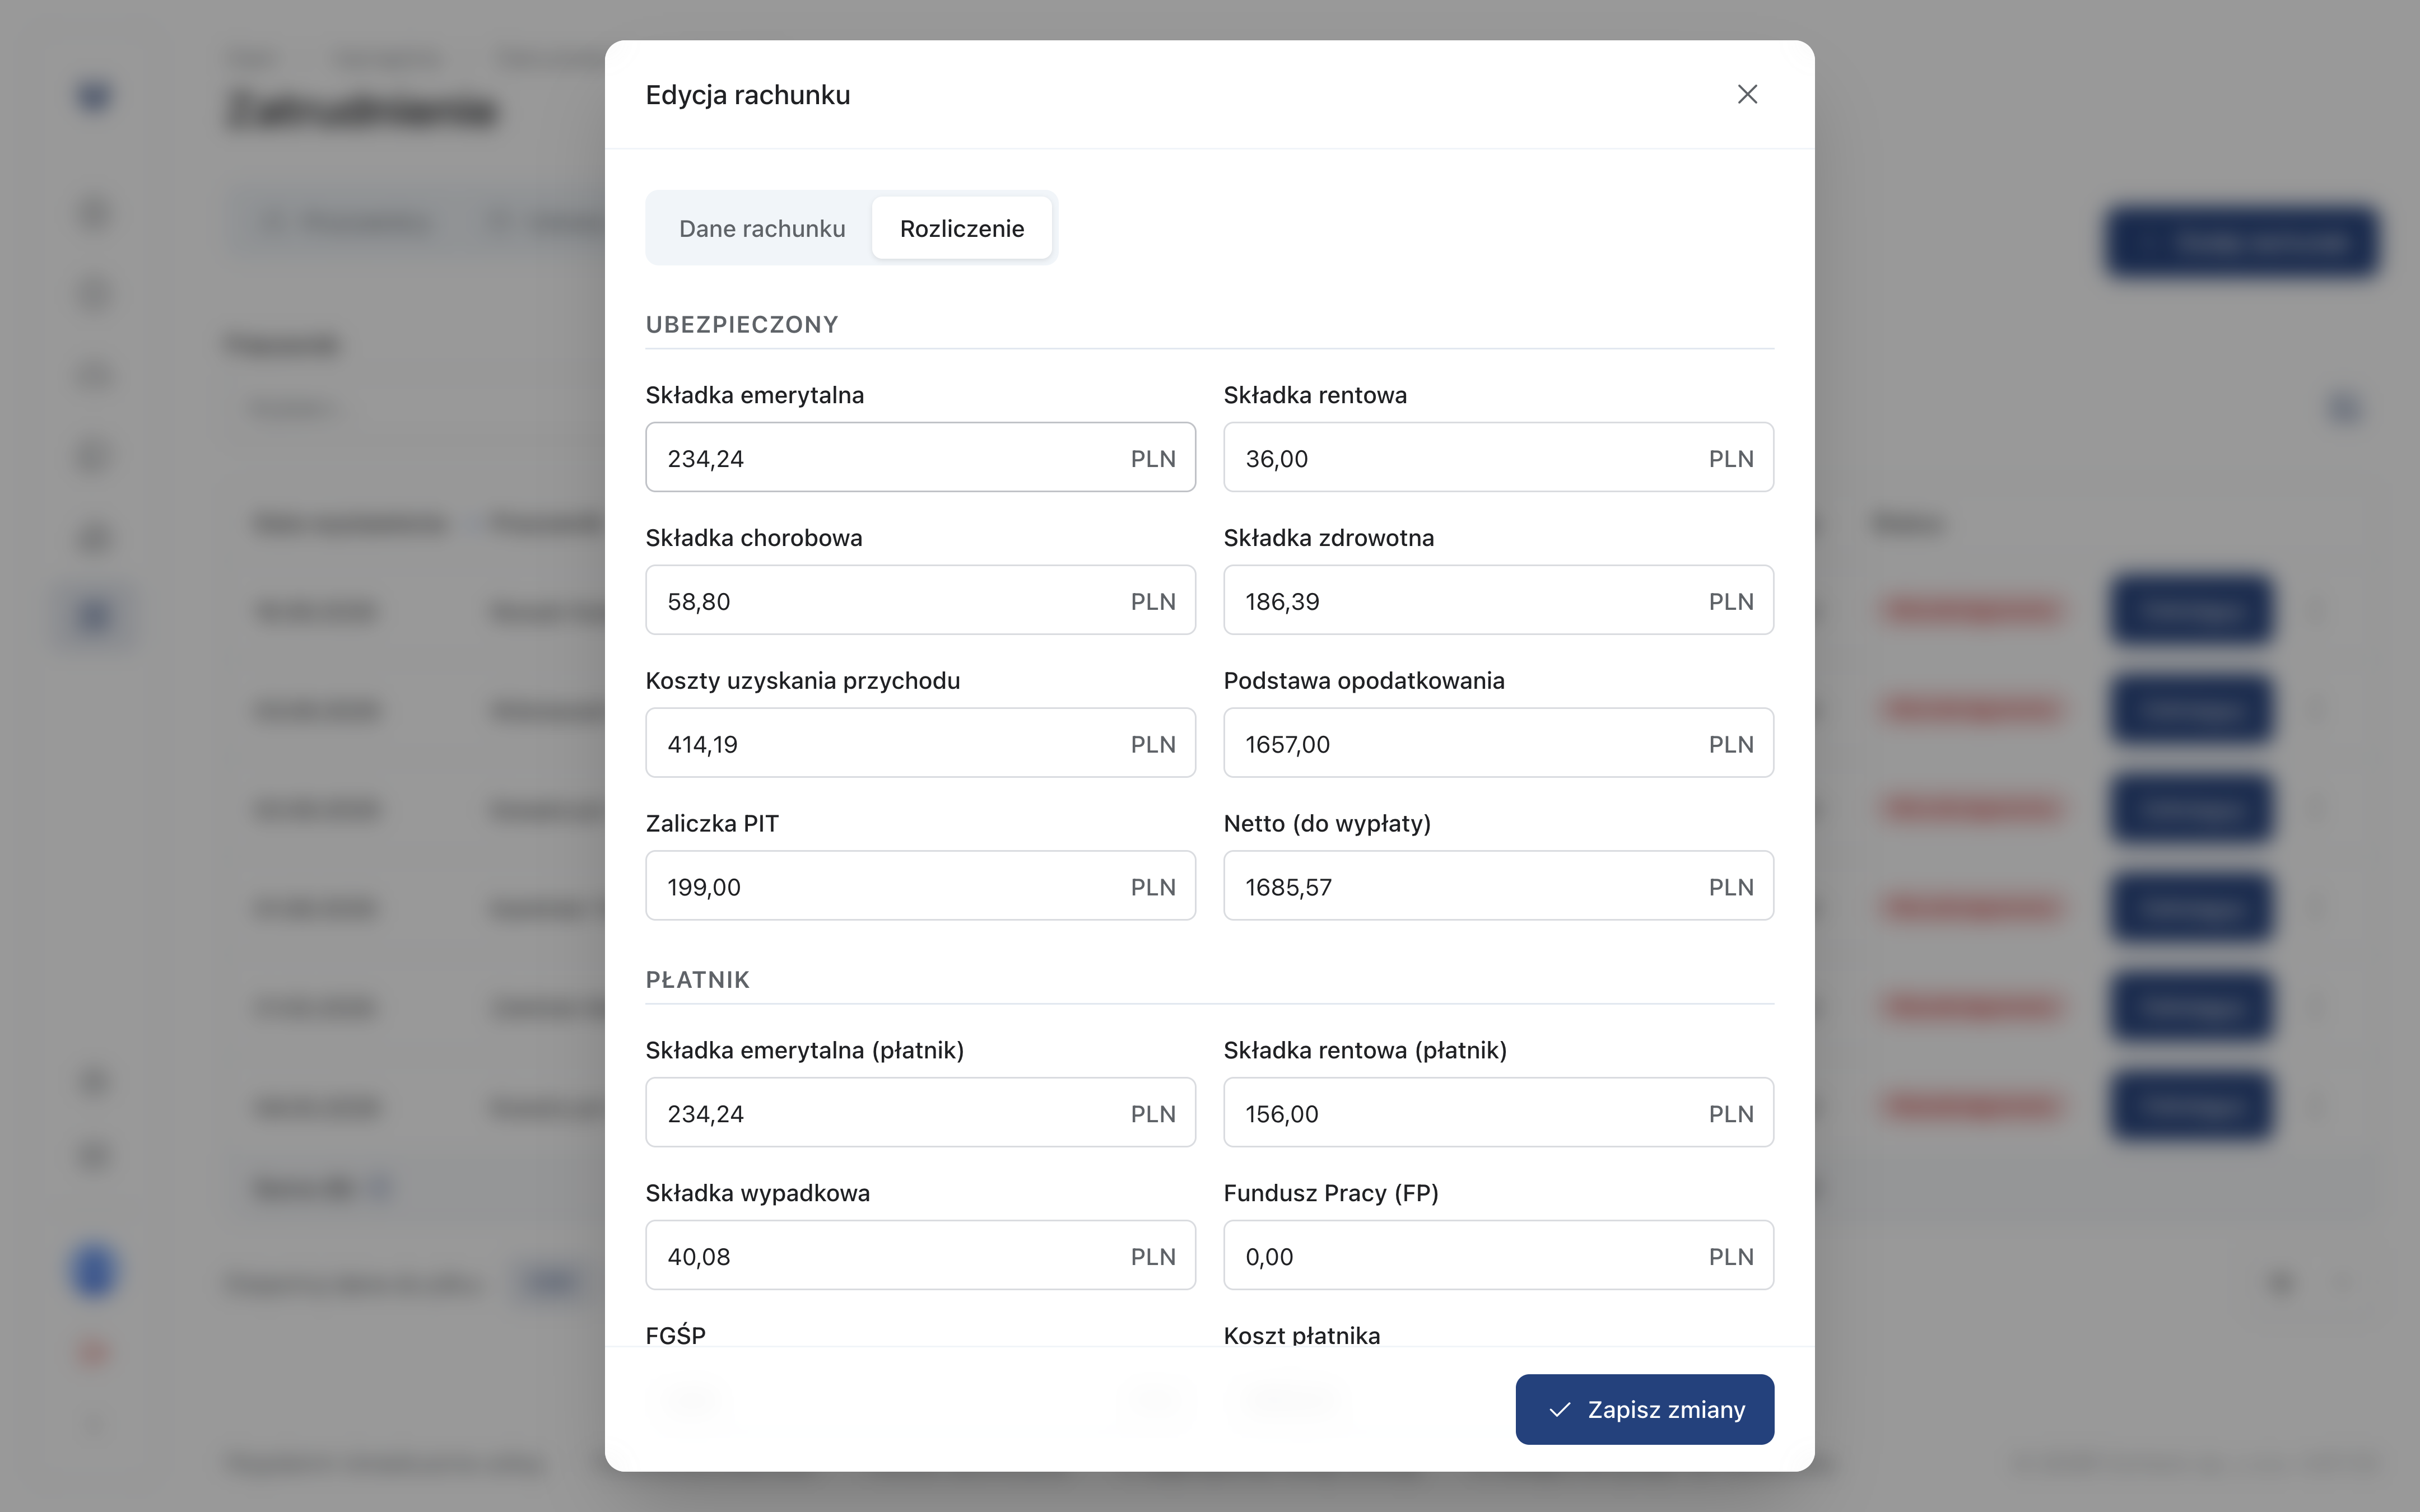
Task: Edit the Składka rentowa (płatnik) field
Action: coord(1498,1112)
